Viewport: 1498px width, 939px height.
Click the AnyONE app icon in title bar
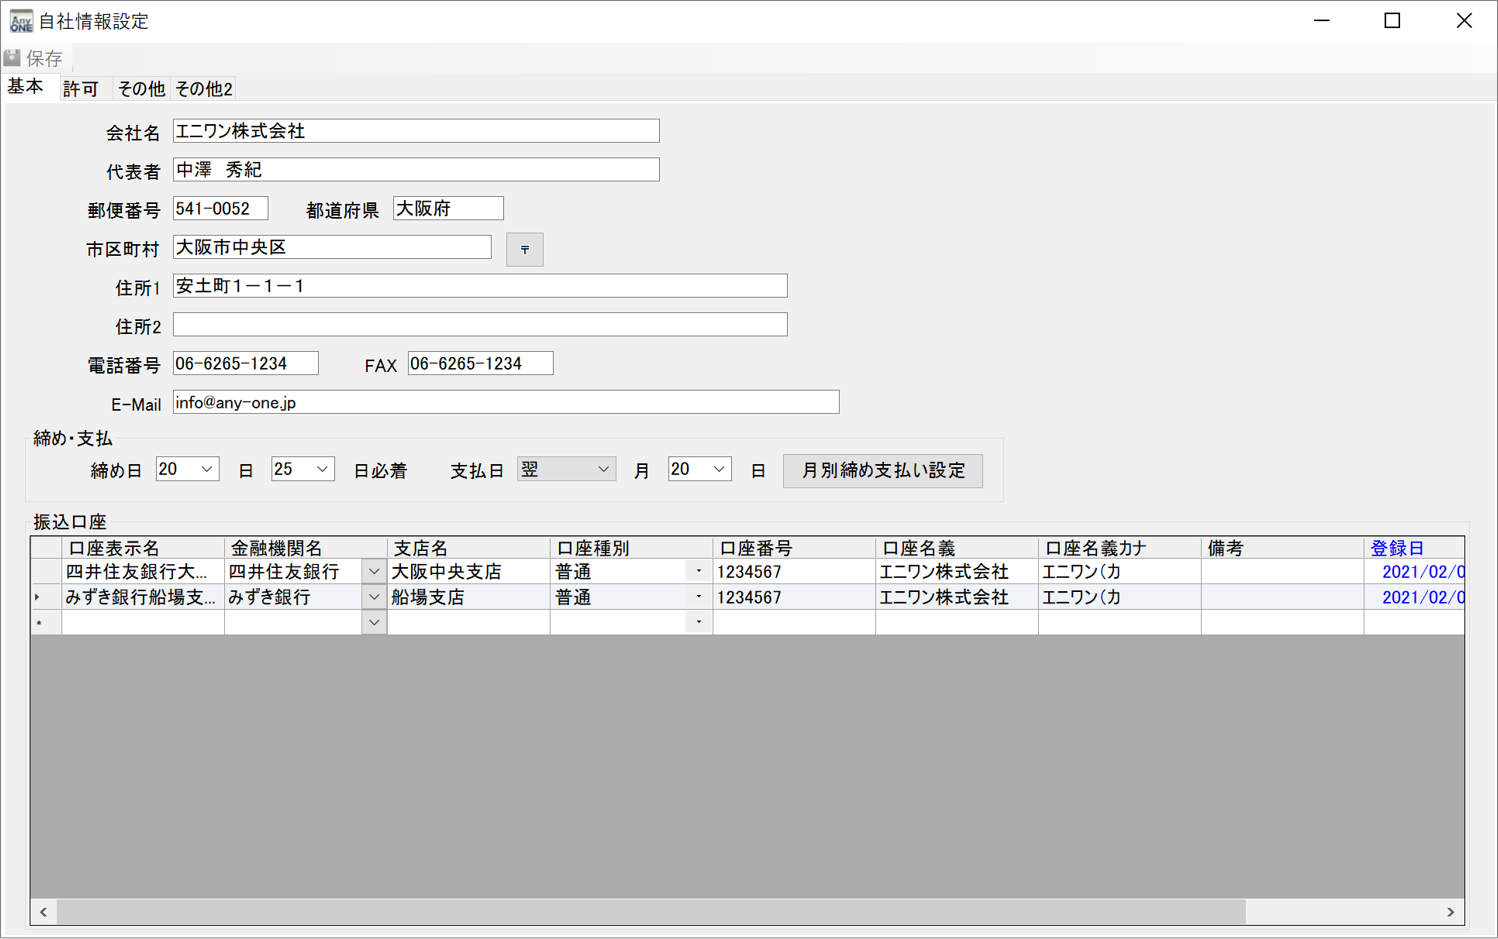pos(20,21)
